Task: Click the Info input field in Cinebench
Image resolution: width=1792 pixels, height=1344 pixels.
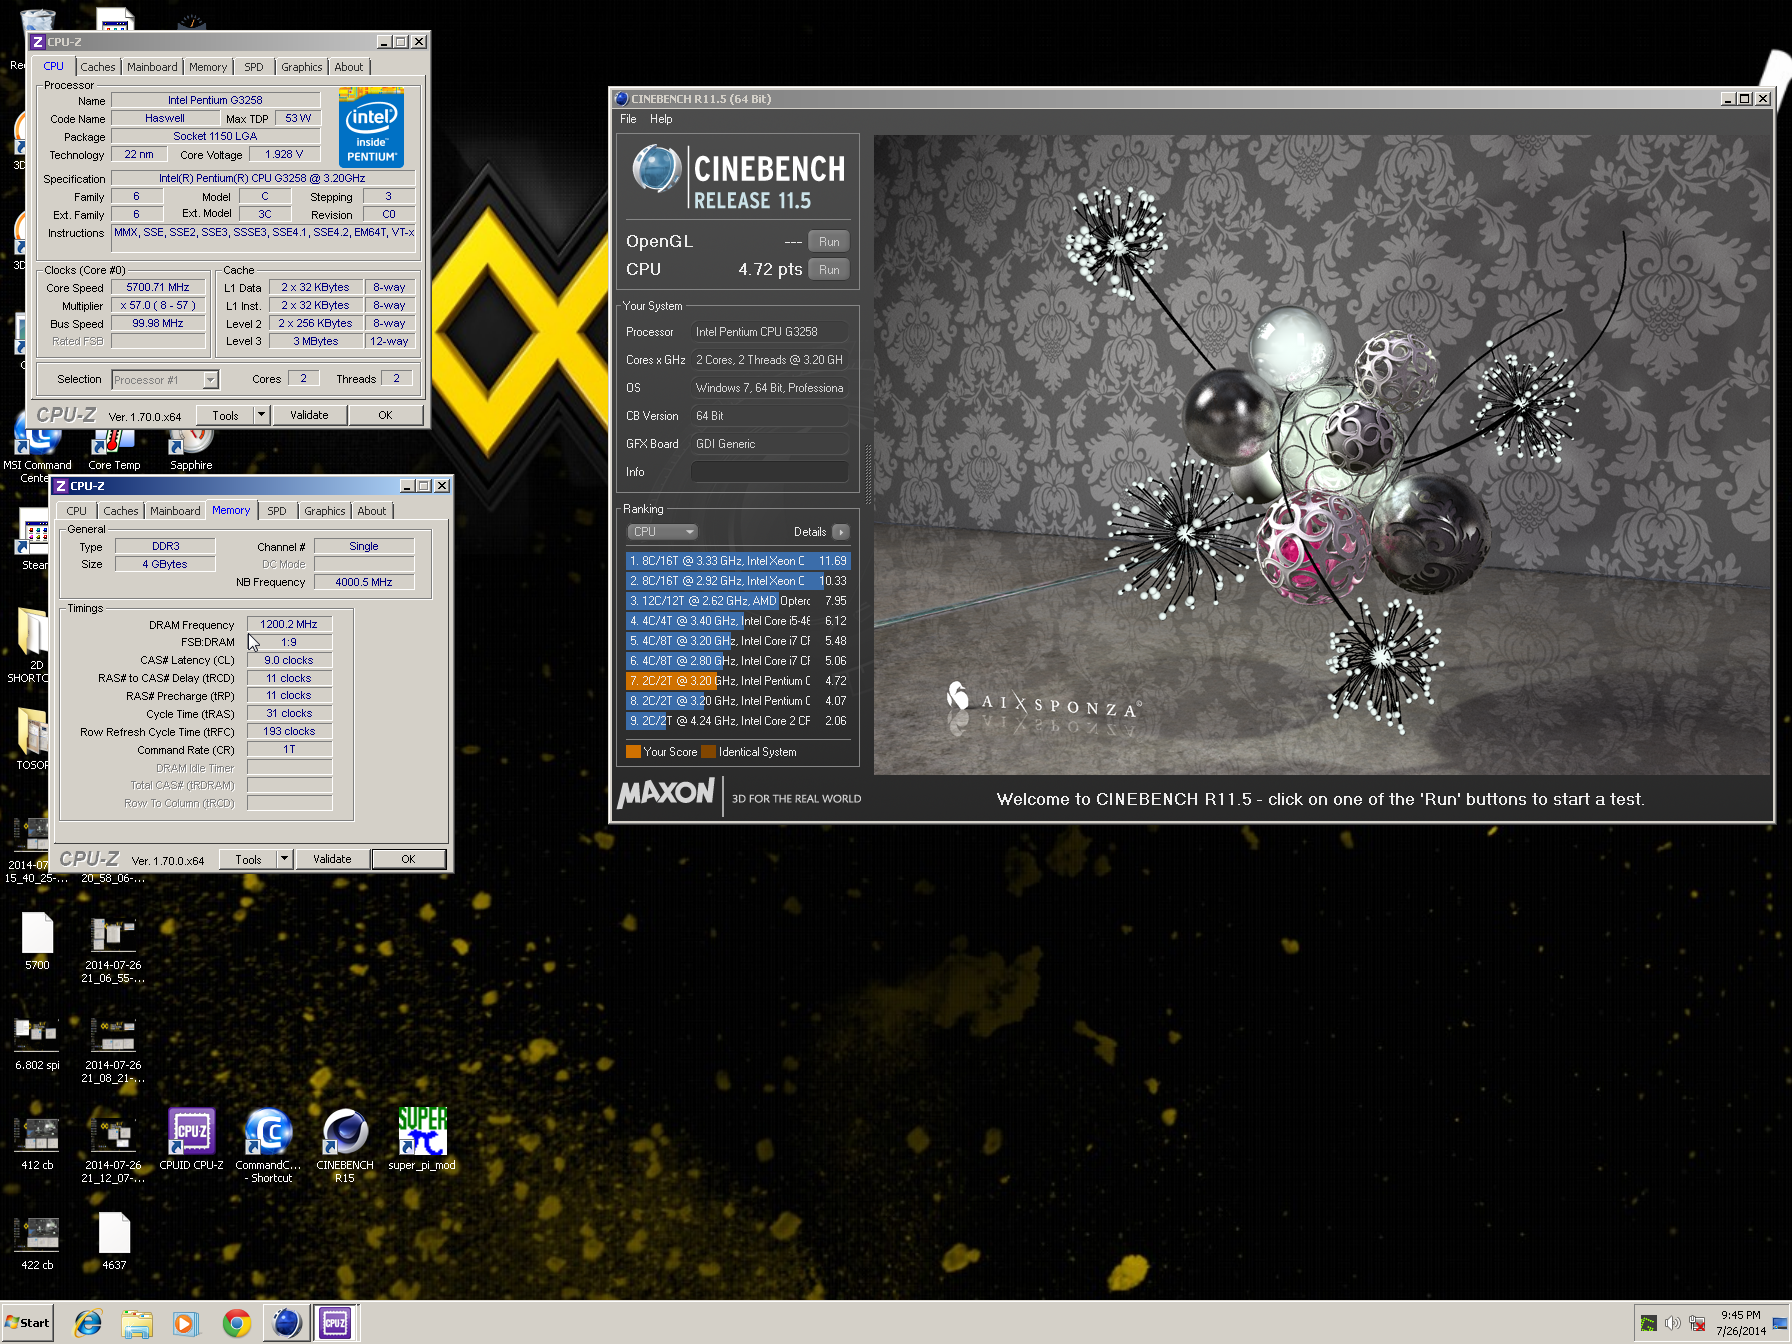Action: click(769, 472)
